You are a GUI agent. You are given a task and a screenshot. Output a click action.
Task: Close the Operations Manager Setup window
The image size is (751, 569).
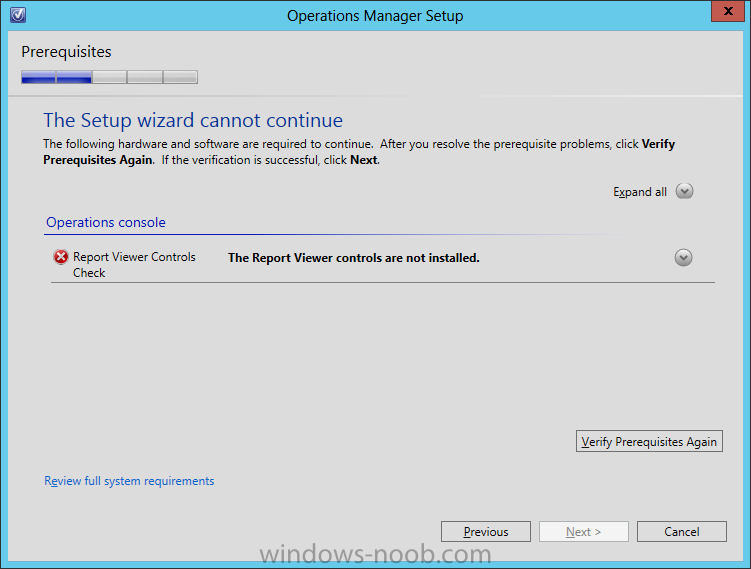tap(728, 11)
